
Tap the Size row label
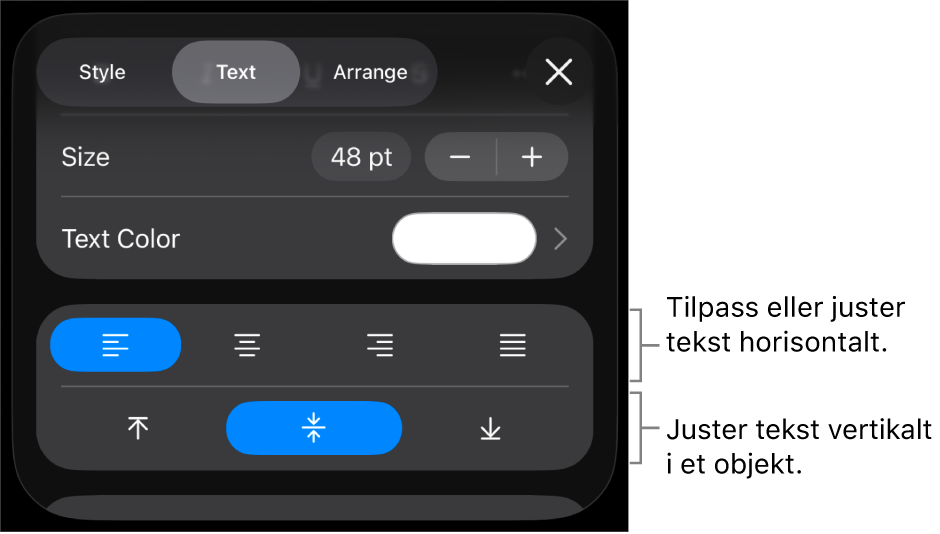pyautogui.click(x=86, y=157)
